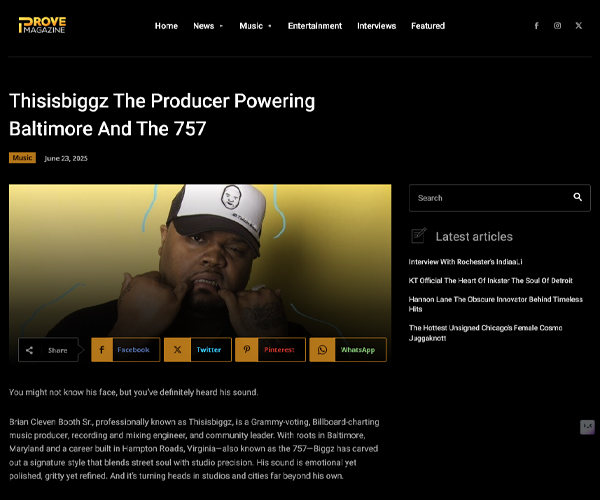Open the X icon in the header

click(579, 26)
